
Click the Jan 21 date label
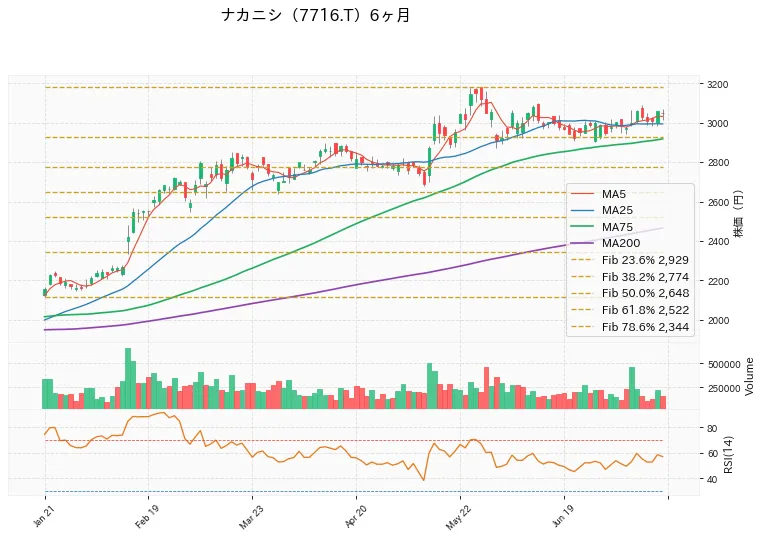point(42,517)
